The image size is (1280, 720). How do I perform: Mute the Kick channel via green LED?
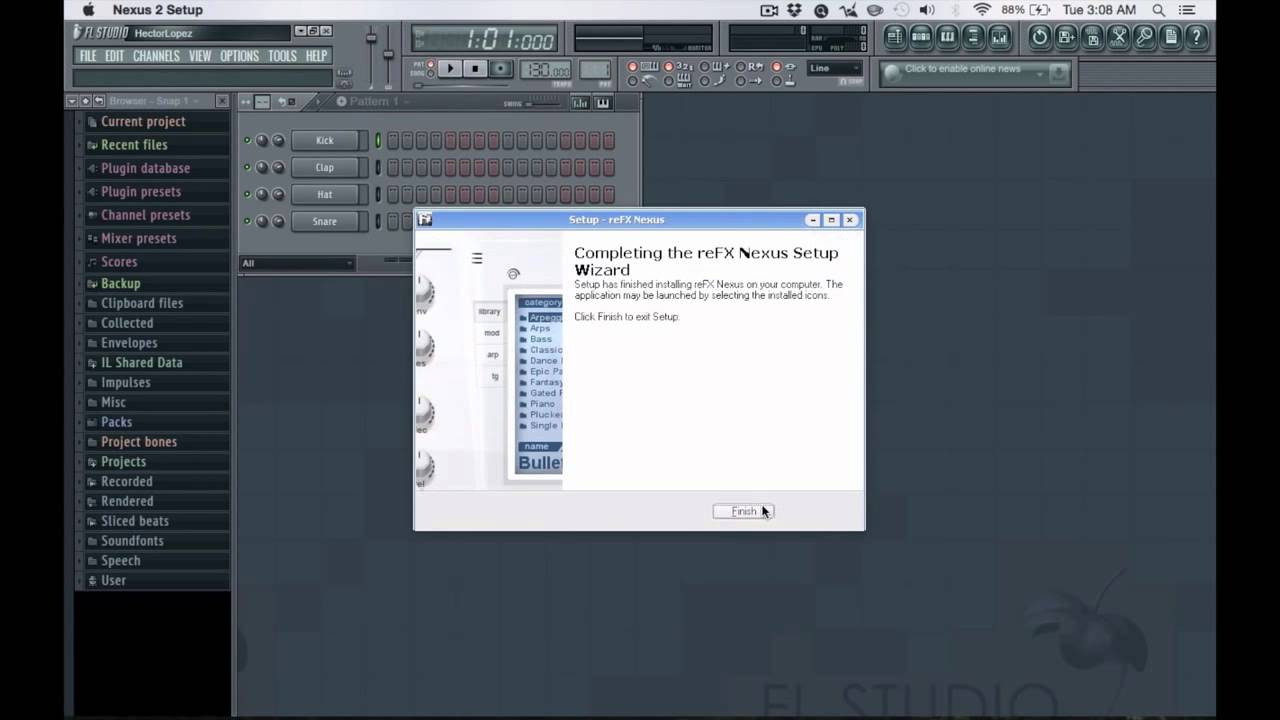(247, 140)
